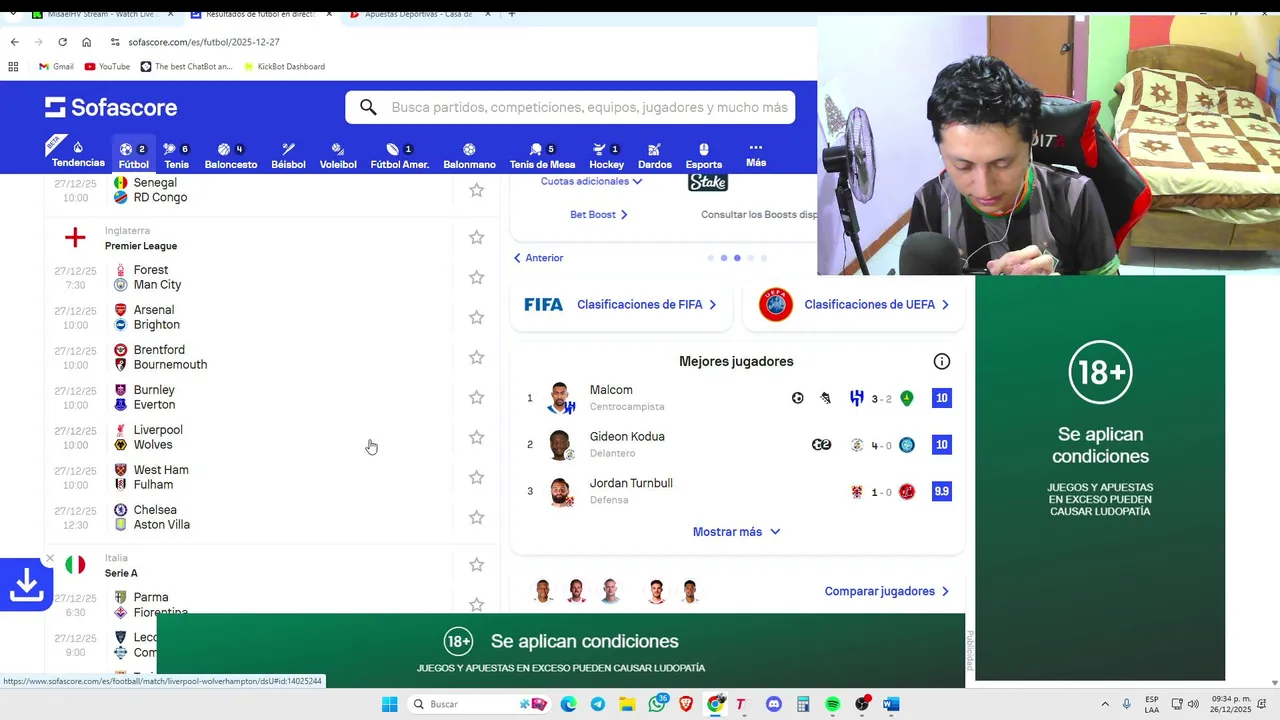This screenshot has width=1280, height=720.
Task: Open Microsoft Word from the taskbar
Action: (x=891, y=704)
